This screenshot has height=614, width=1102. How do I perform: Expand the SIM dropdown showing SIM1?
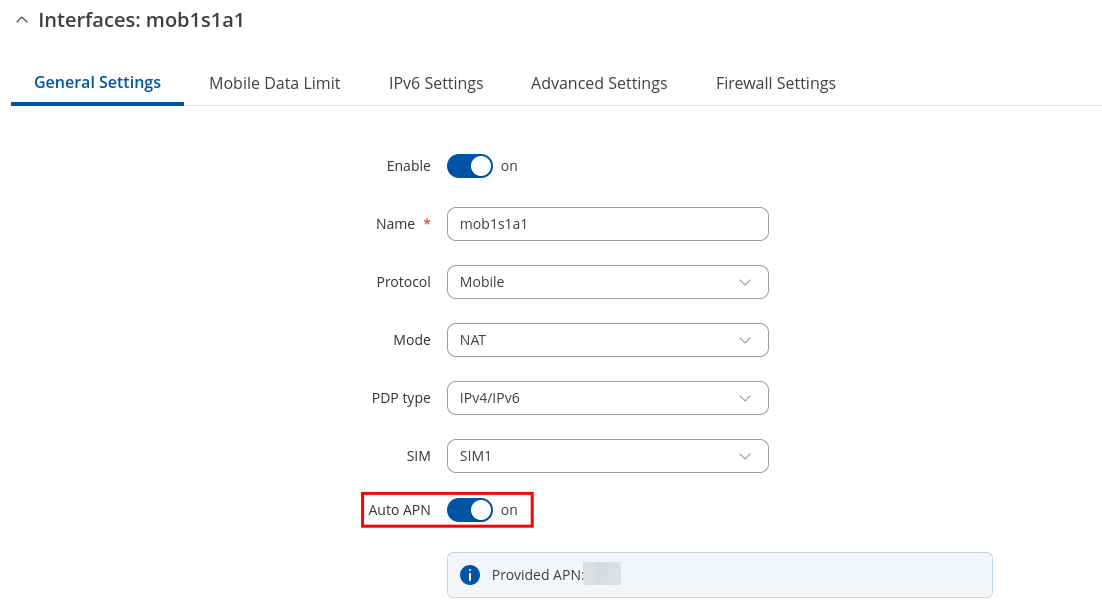point(607,456)
